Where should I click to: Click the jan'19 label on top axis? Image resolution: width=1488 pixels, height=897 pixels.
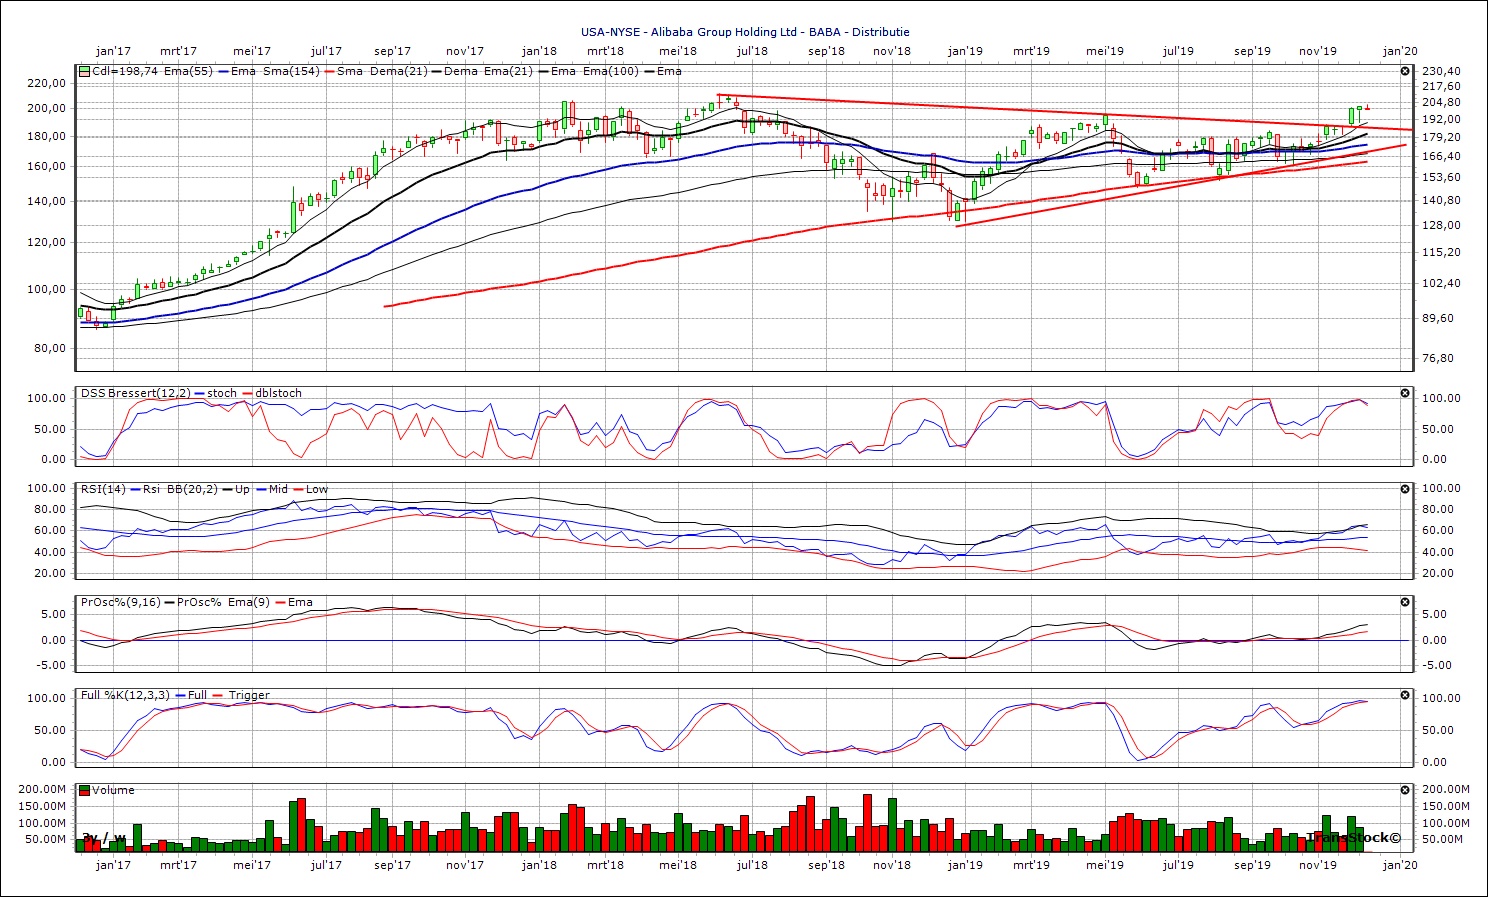[965, 51]
